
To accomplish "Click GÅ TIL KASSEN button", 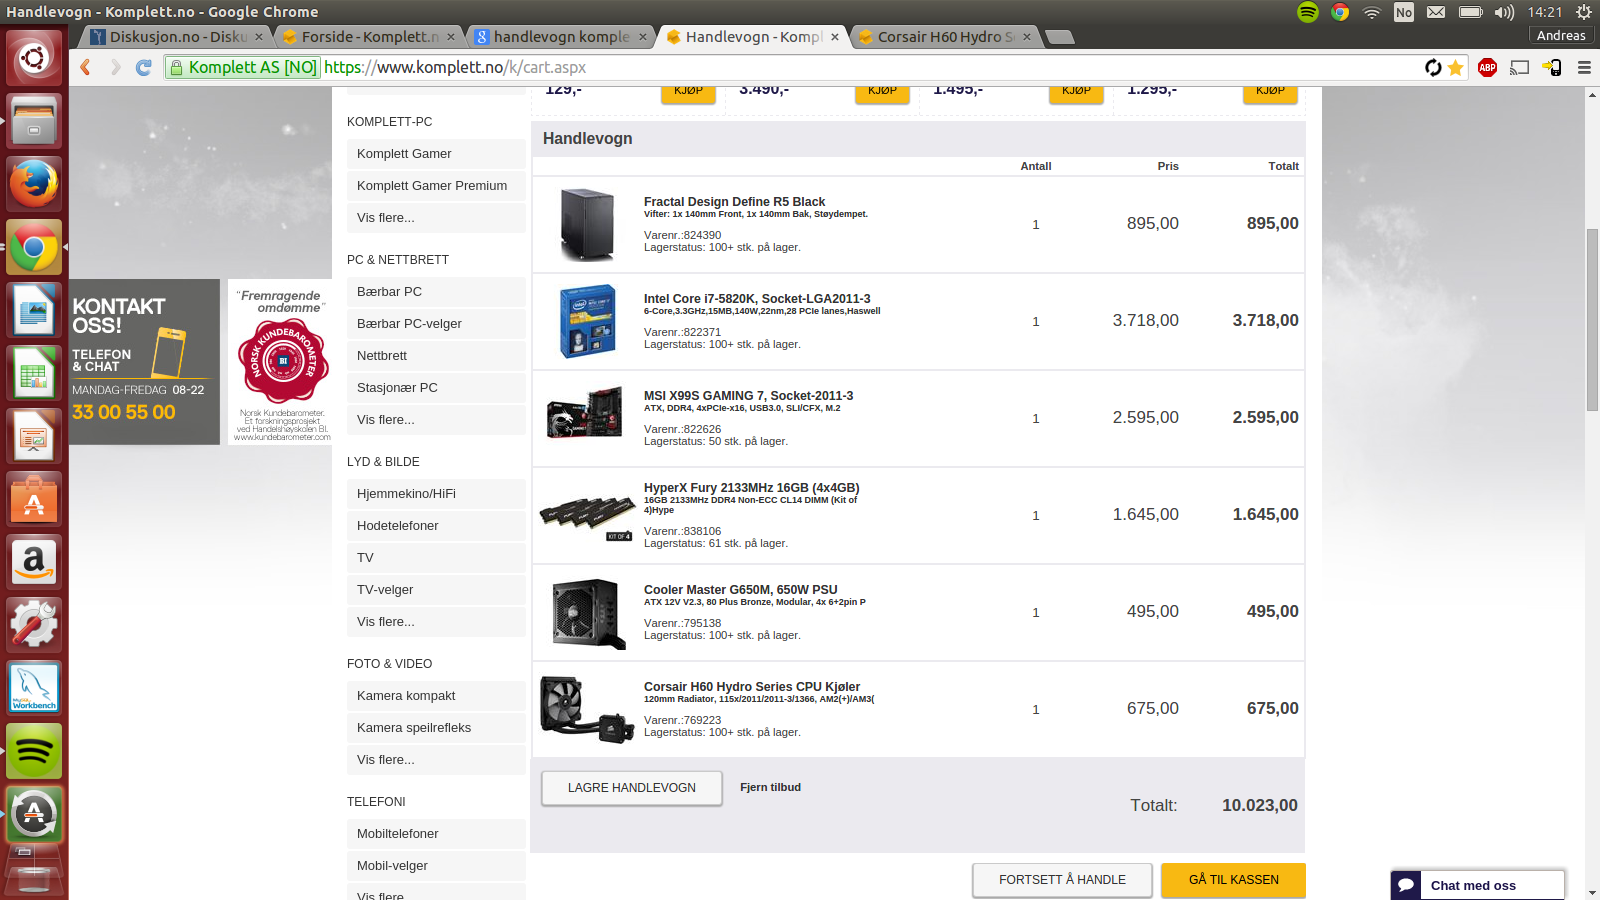I will pyautogui.click(x=1234, y=880).
